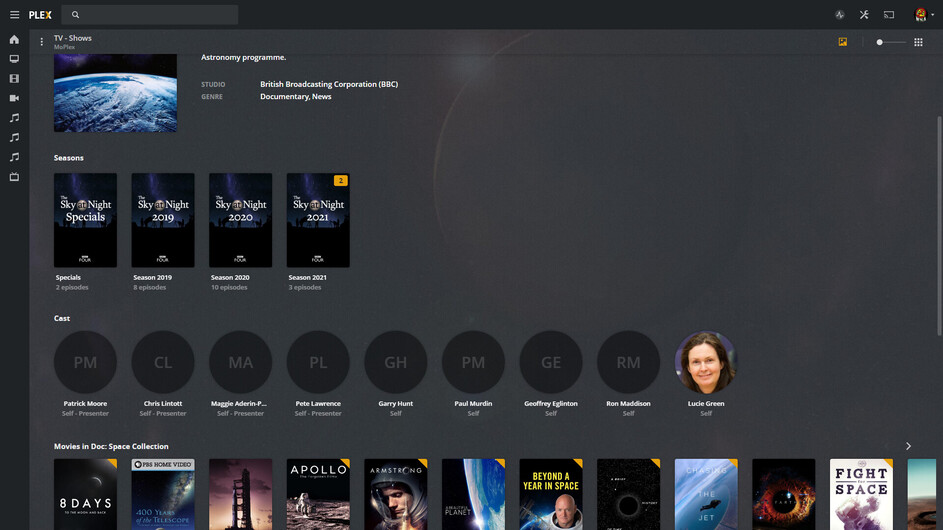
Task: Filter by Documentary genre link
Action: tap(284, 96)
